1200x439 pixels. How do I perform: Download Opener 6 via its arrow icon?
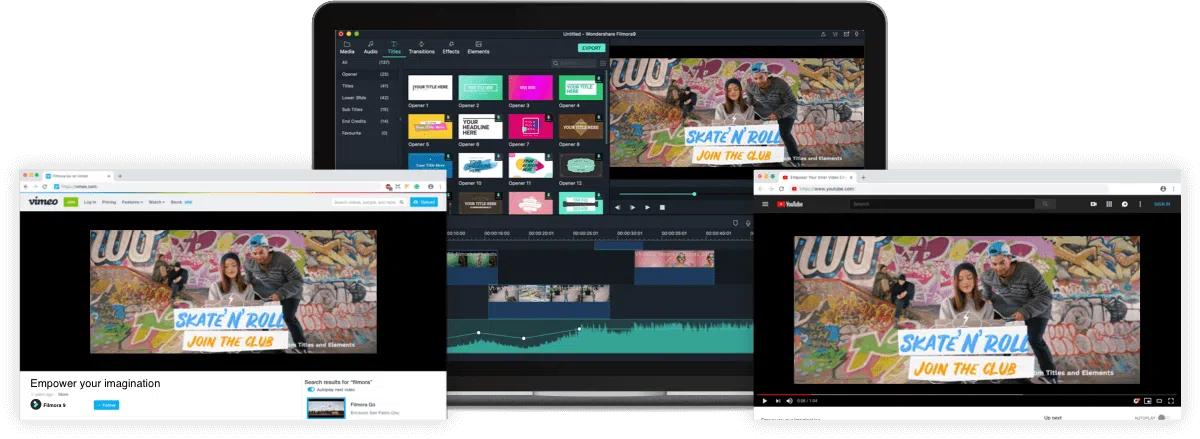click(x=499, y=117)
